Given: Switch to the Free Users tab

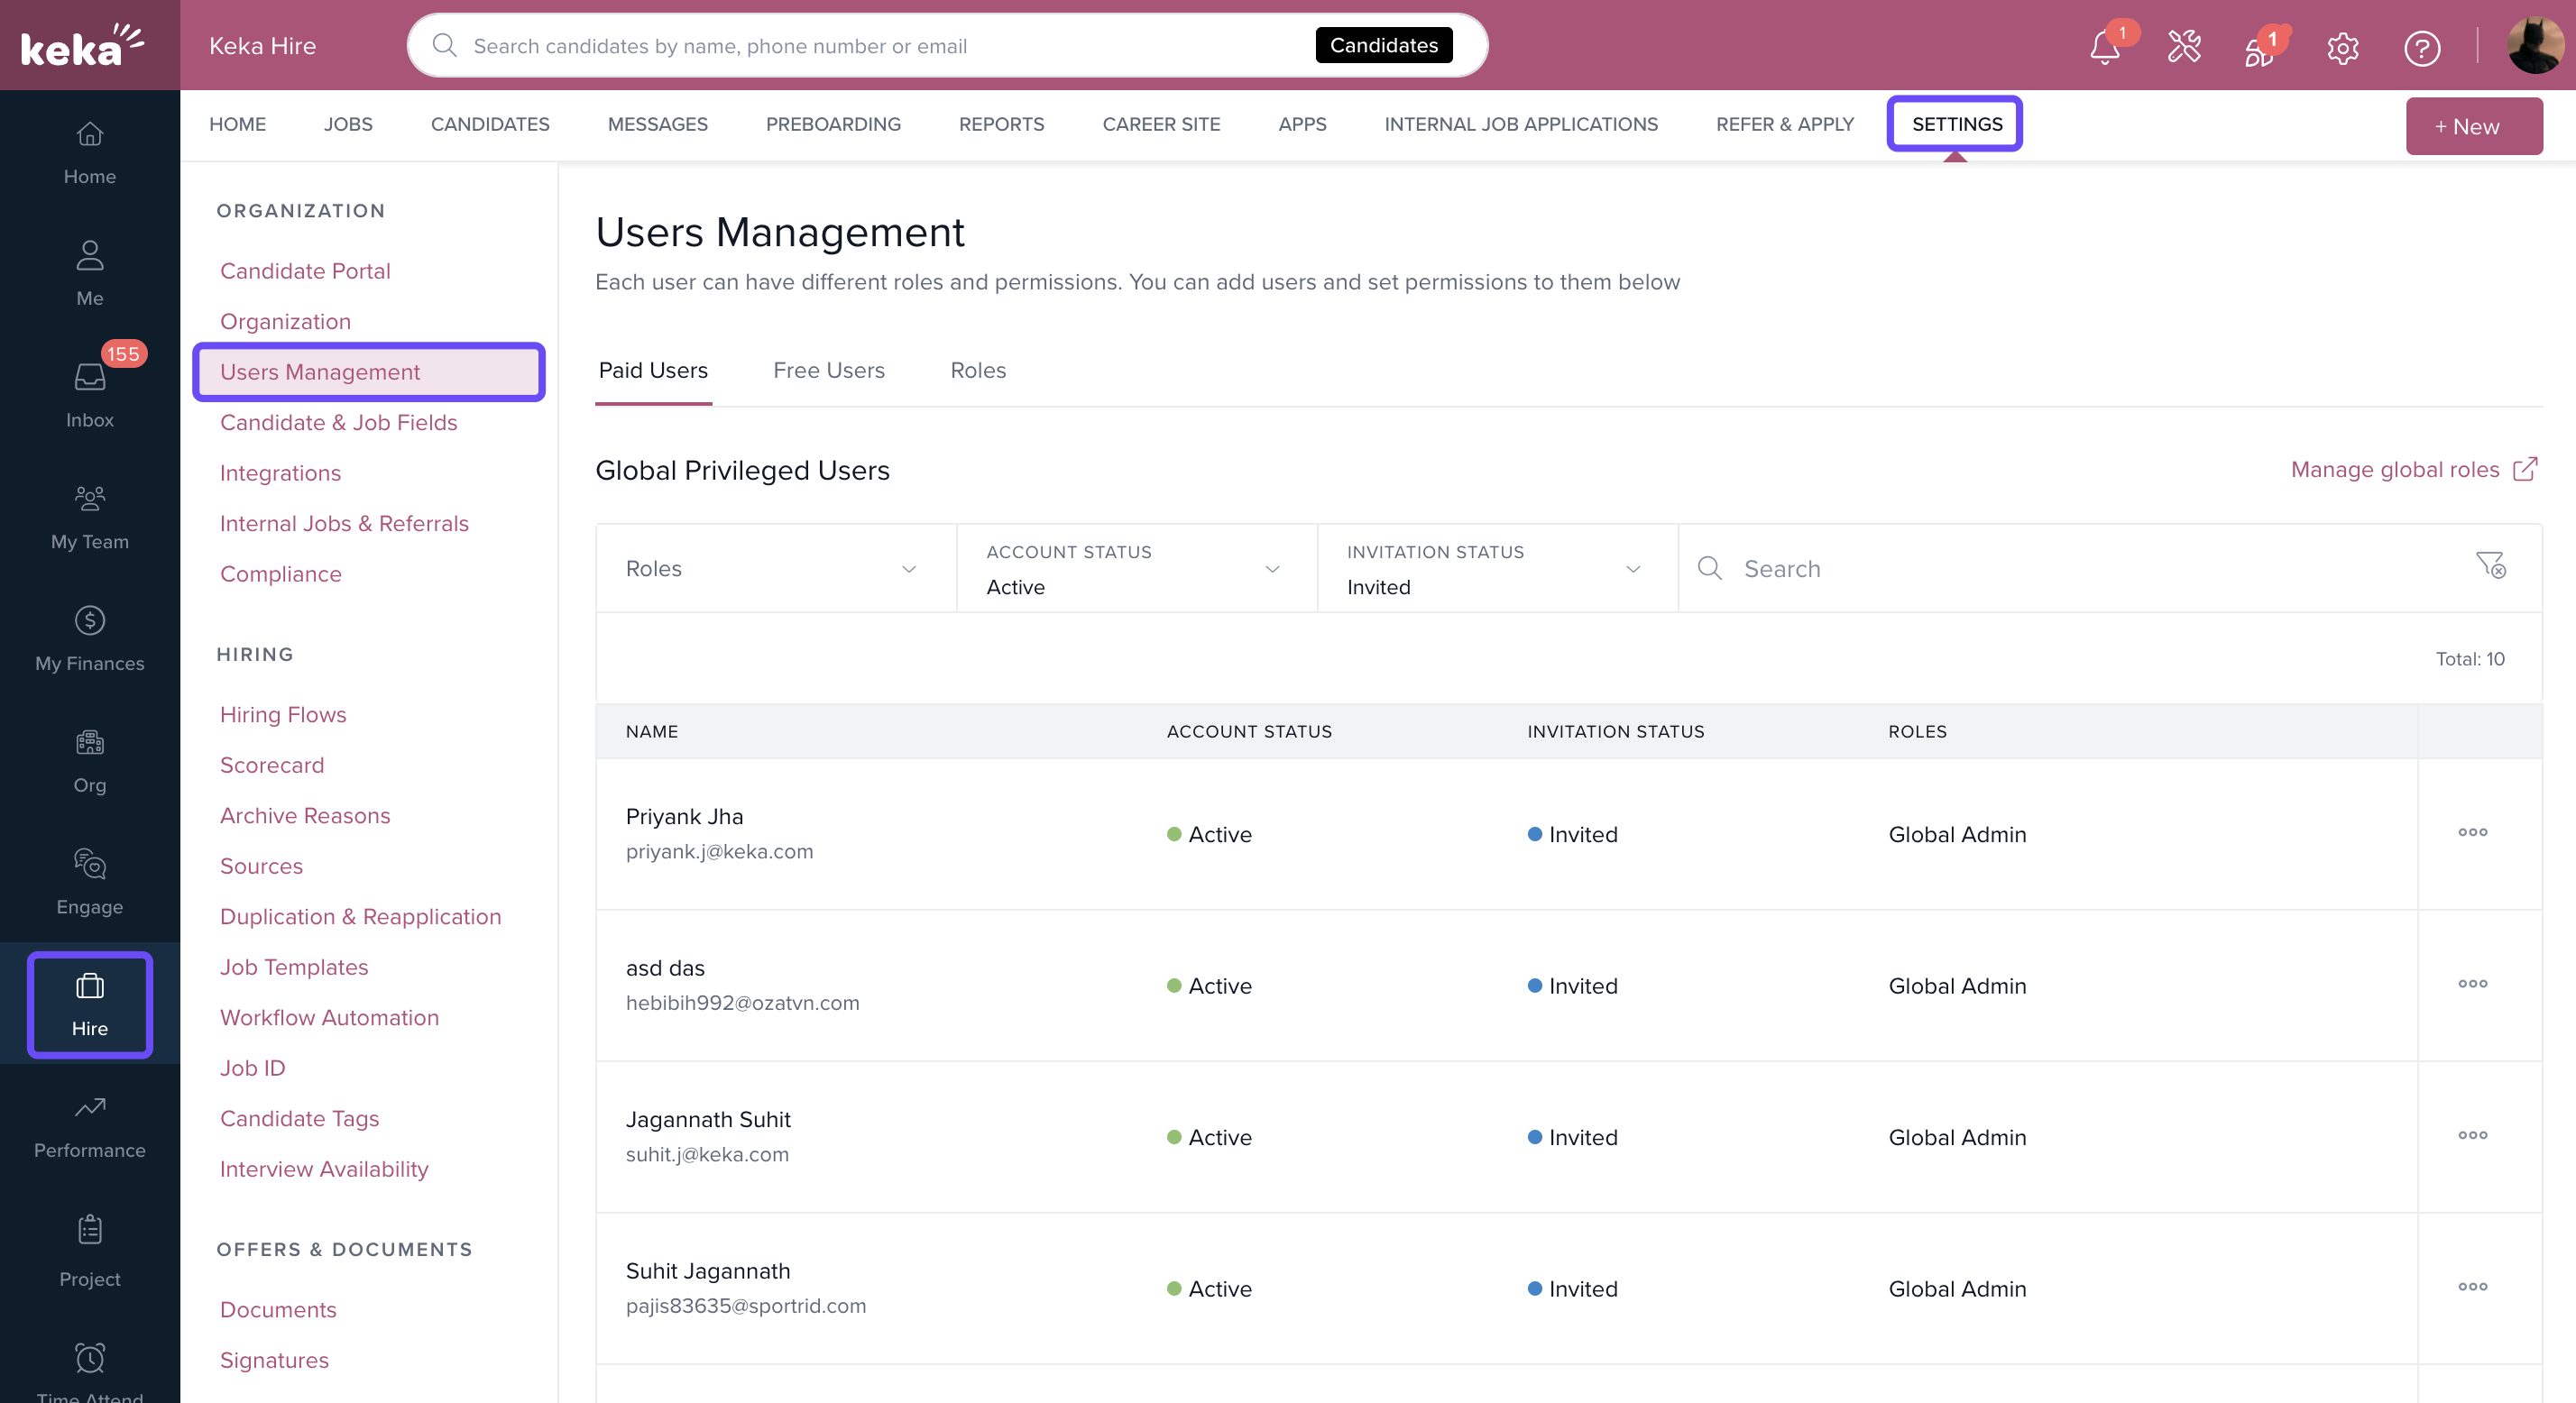Looking at the screenshot, I should 828,370.
